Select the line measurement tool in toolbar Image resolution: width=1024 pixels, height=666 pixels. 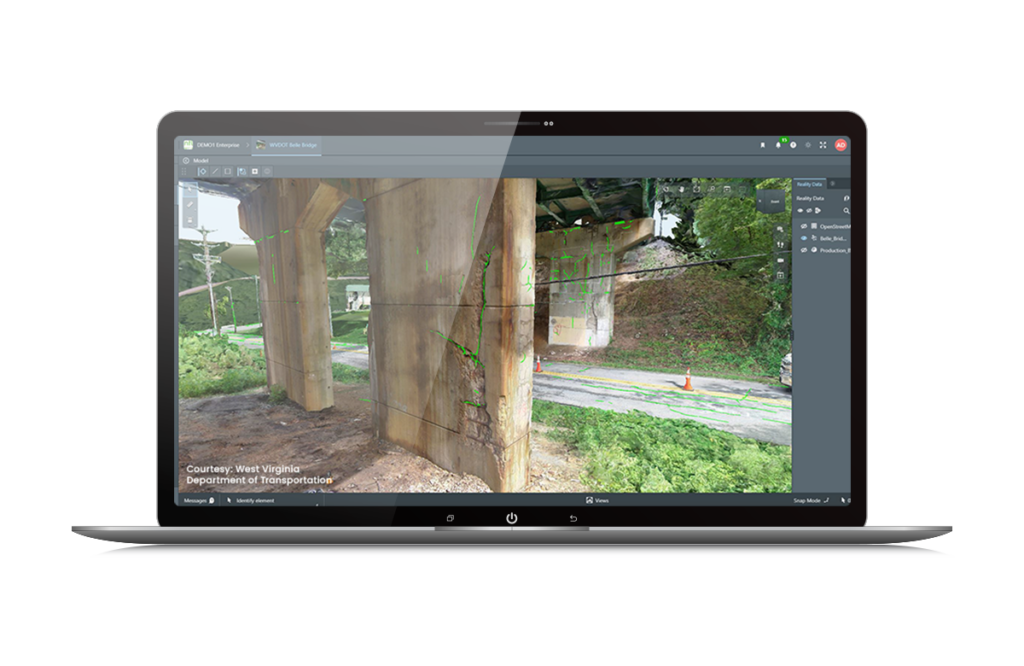tap(215, 172)
